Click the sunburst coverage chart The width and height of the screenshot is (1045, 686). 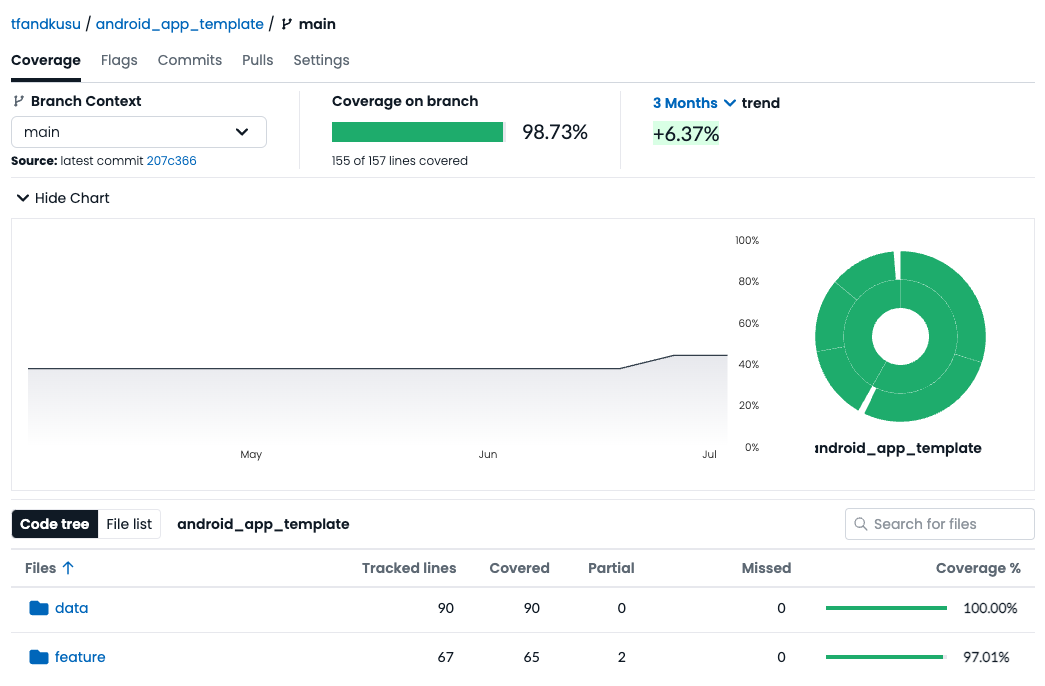pyautogui.click(x=900, y=337)
